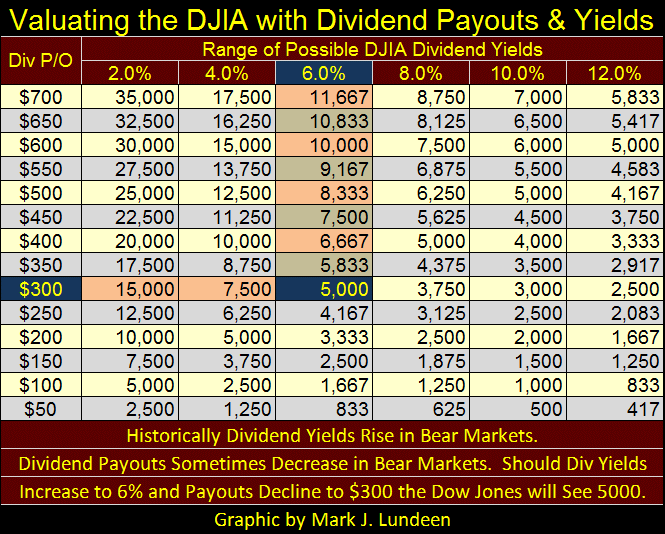Click the 4,375 cell in the $350 row
Image resolution: width=665 pixels, height=534 pixels.
[421, 265]
